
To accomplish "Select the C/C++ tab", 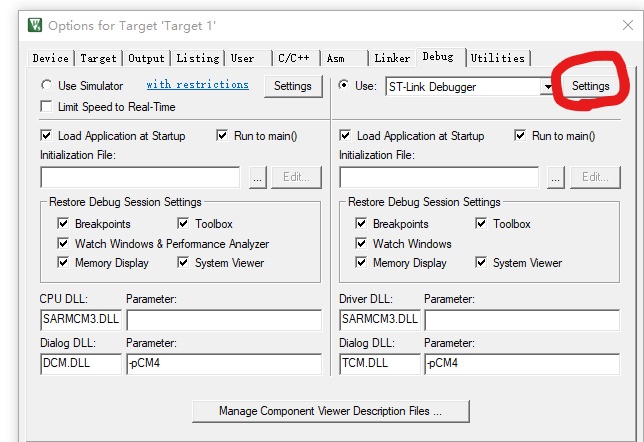I will [x=296, y=58].
